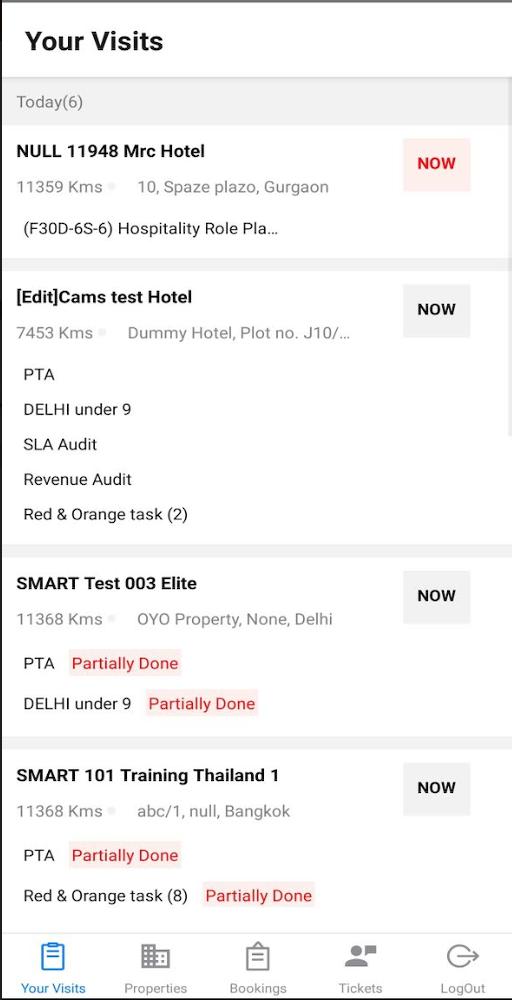Open the Your Visits clipboard icon
This screenshot has width=512, height=1000.
click(x=52, y=957)
